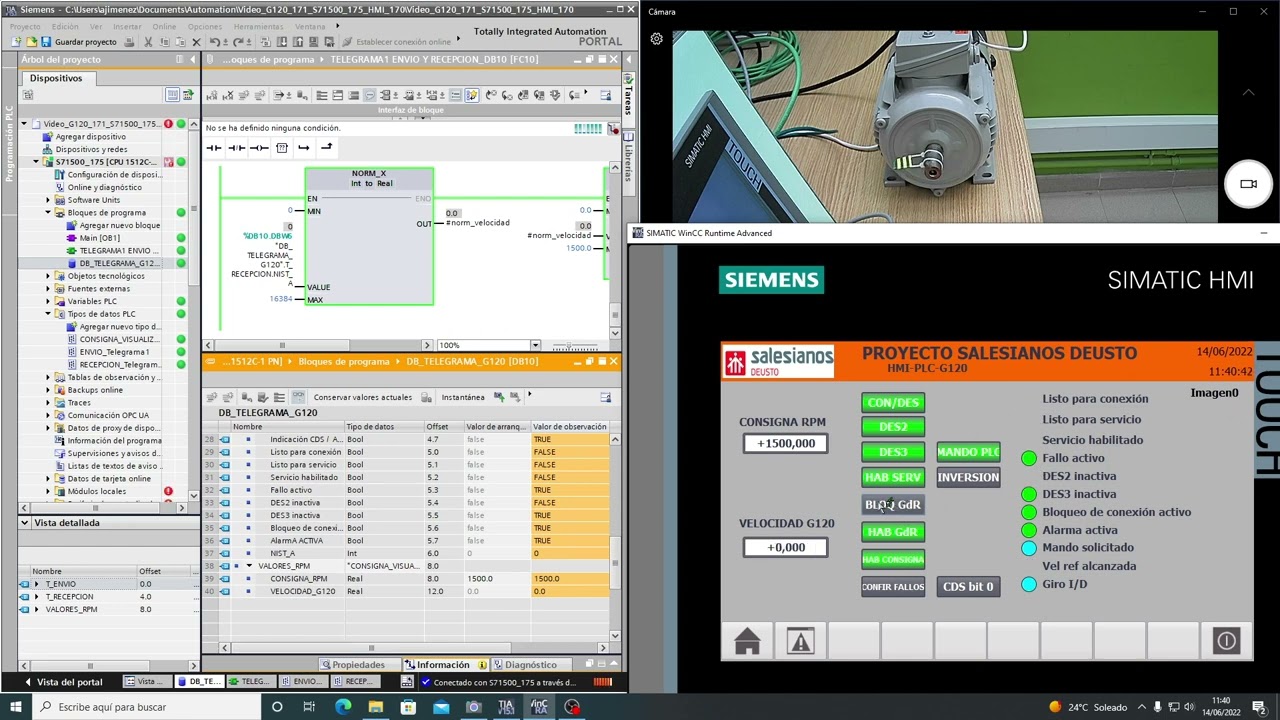Click the DB table horizontal scrollbar
Screen dimensions: 1280x720
pos(371,648)
